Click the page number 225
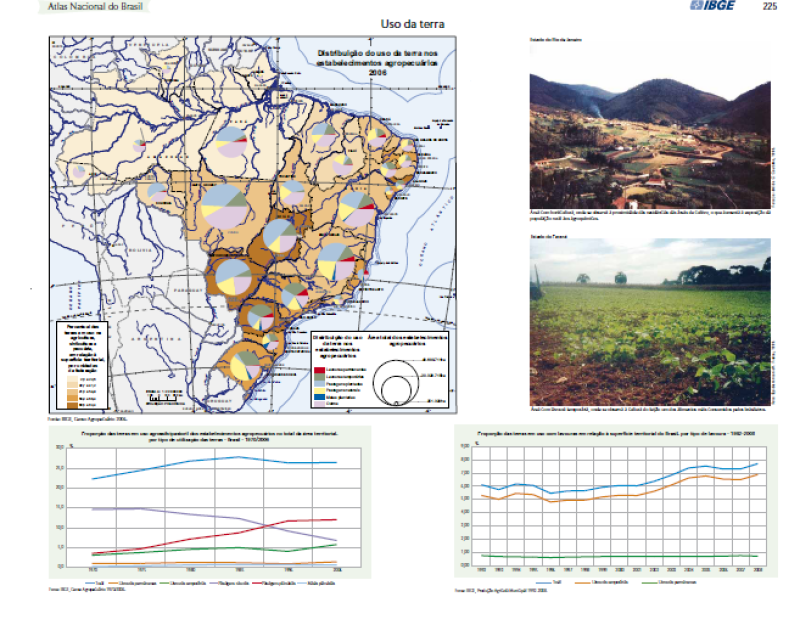 [x=770, y=6]
